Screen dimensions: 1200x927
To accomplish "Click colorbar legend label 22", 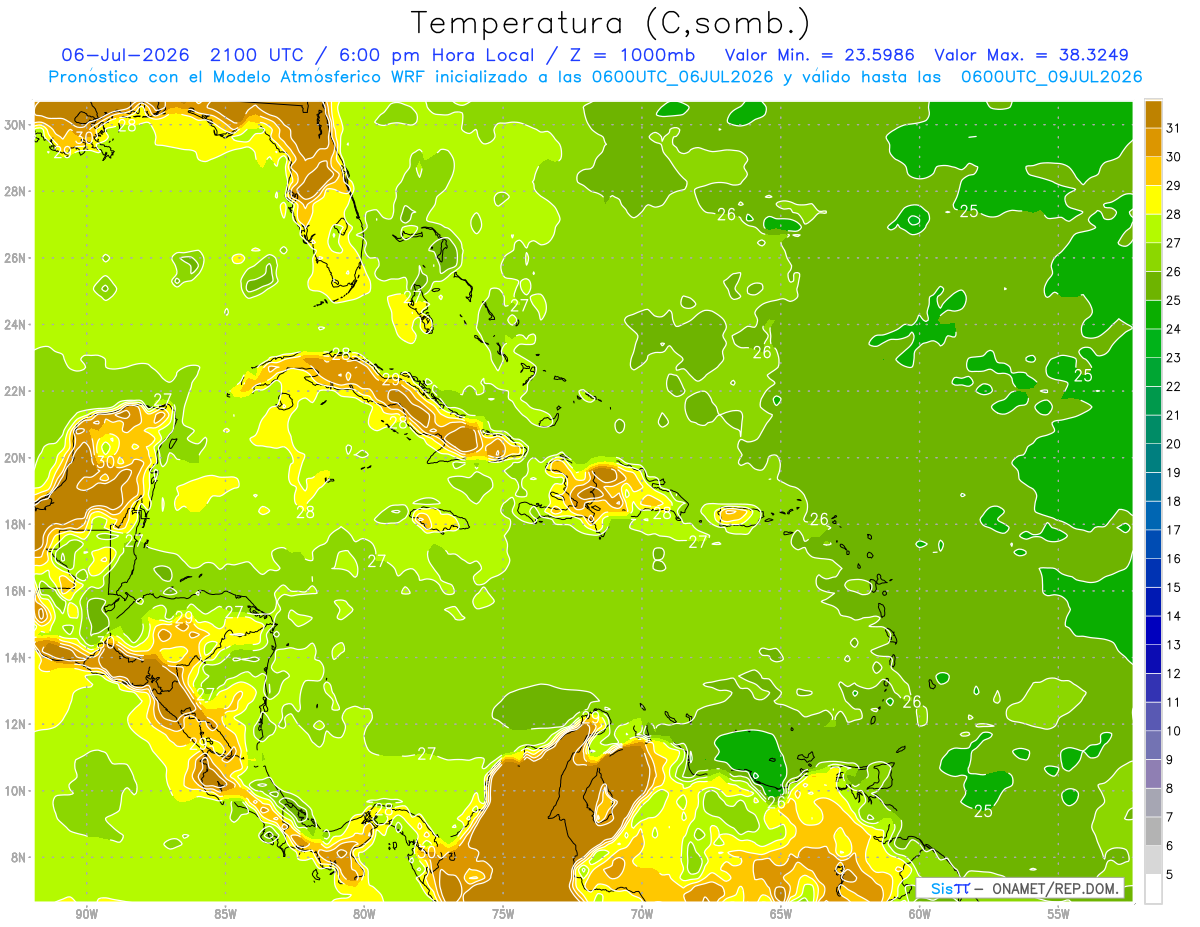I will point(1174,386).
